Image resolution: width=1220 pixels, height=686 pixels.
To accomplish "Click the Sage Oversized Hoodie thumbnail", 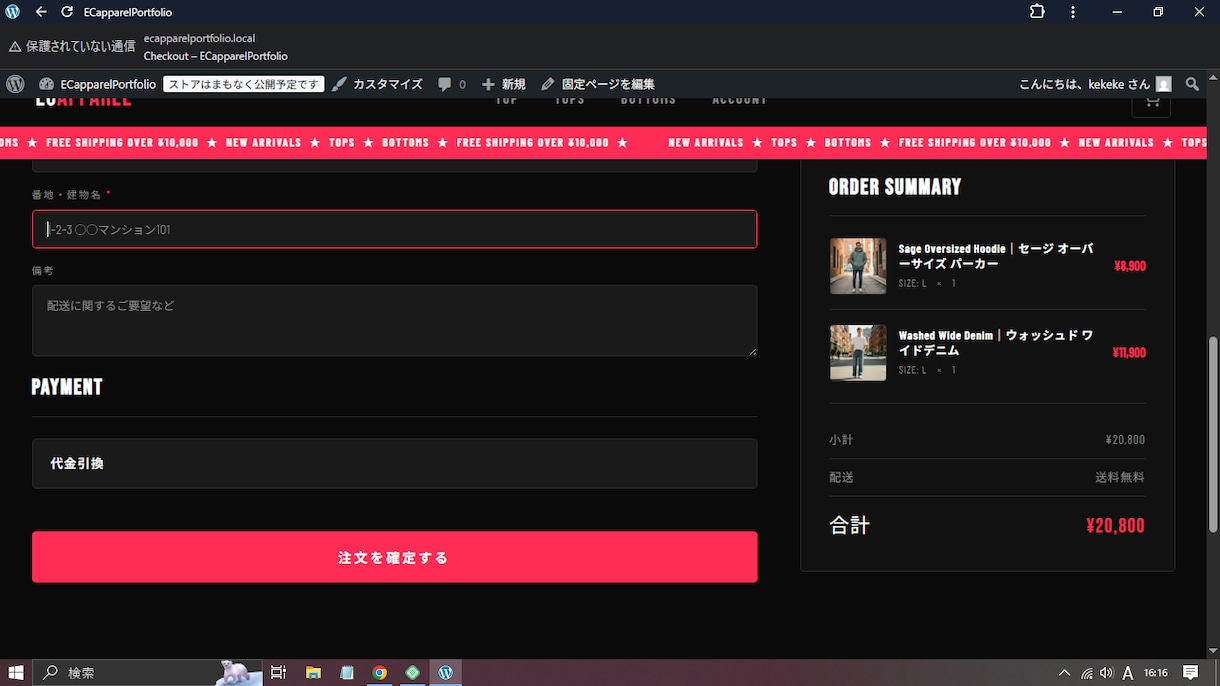I will 858,266.
